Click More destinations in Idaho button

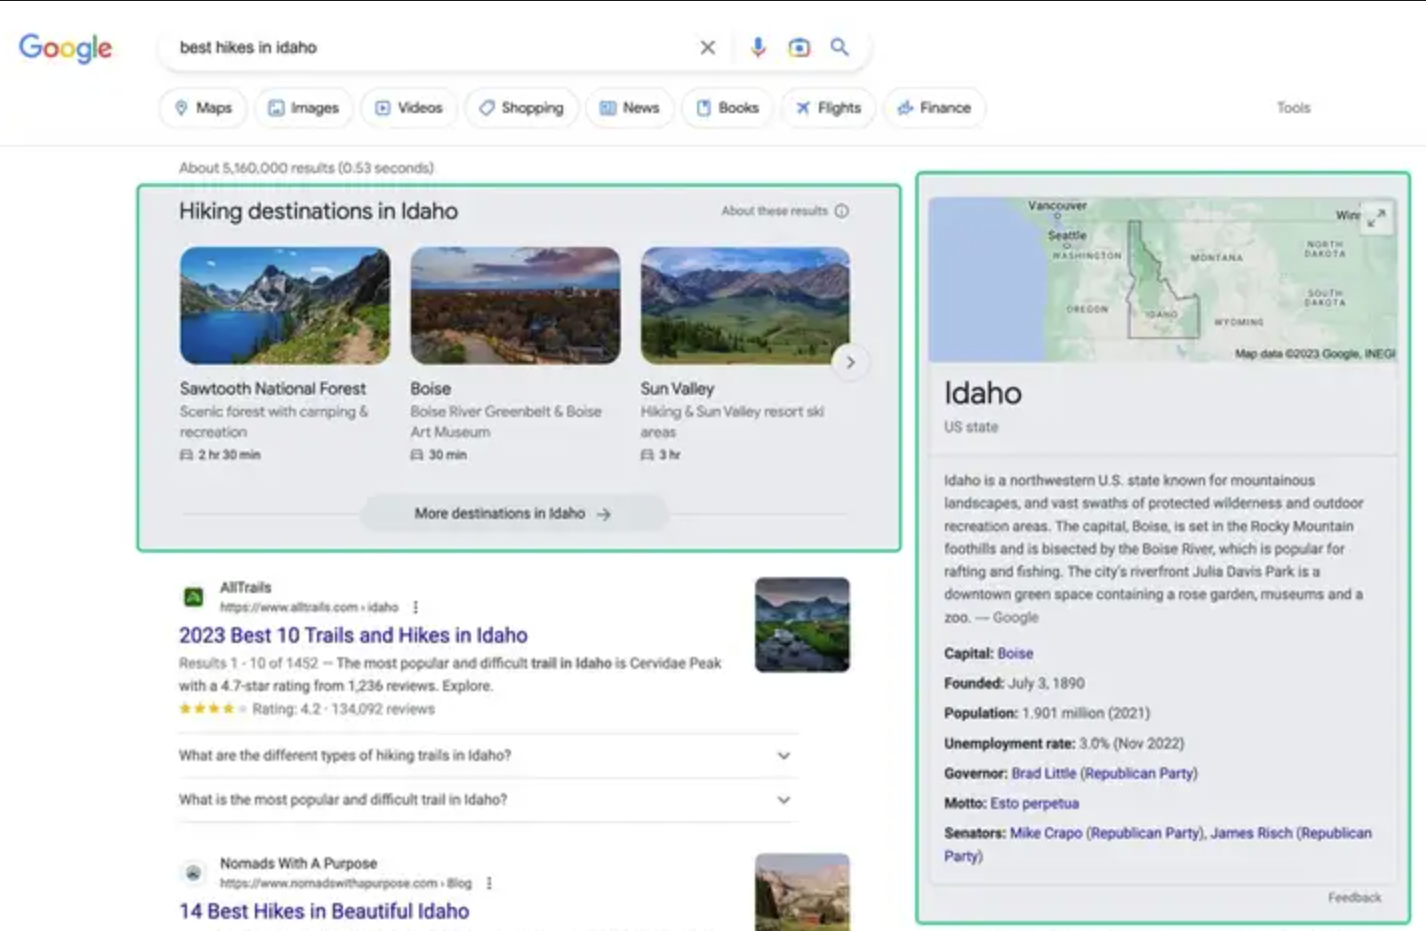click(513, 513)
